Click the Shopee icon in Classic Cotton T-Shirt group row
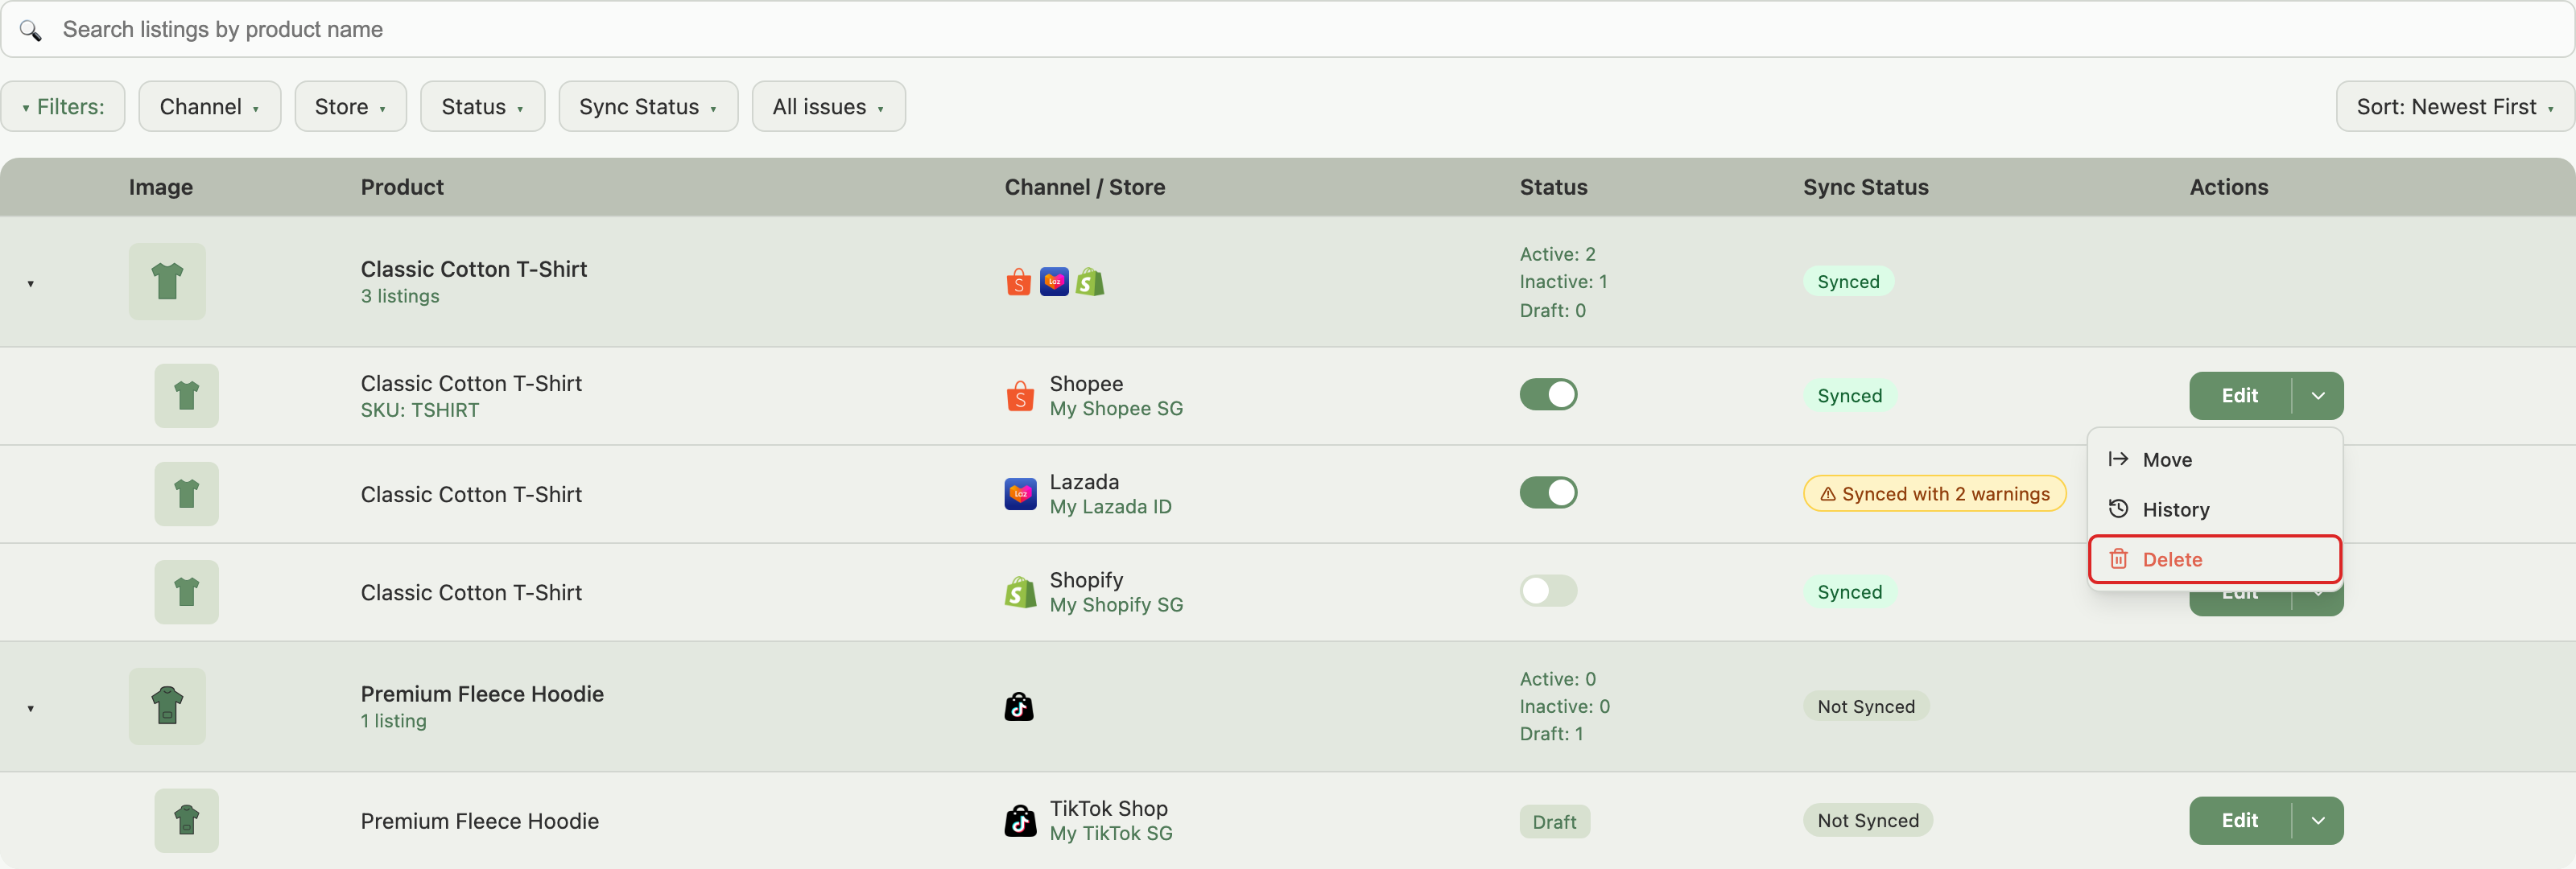This screenshot has width=2576, height=869. coord(1018,282)
